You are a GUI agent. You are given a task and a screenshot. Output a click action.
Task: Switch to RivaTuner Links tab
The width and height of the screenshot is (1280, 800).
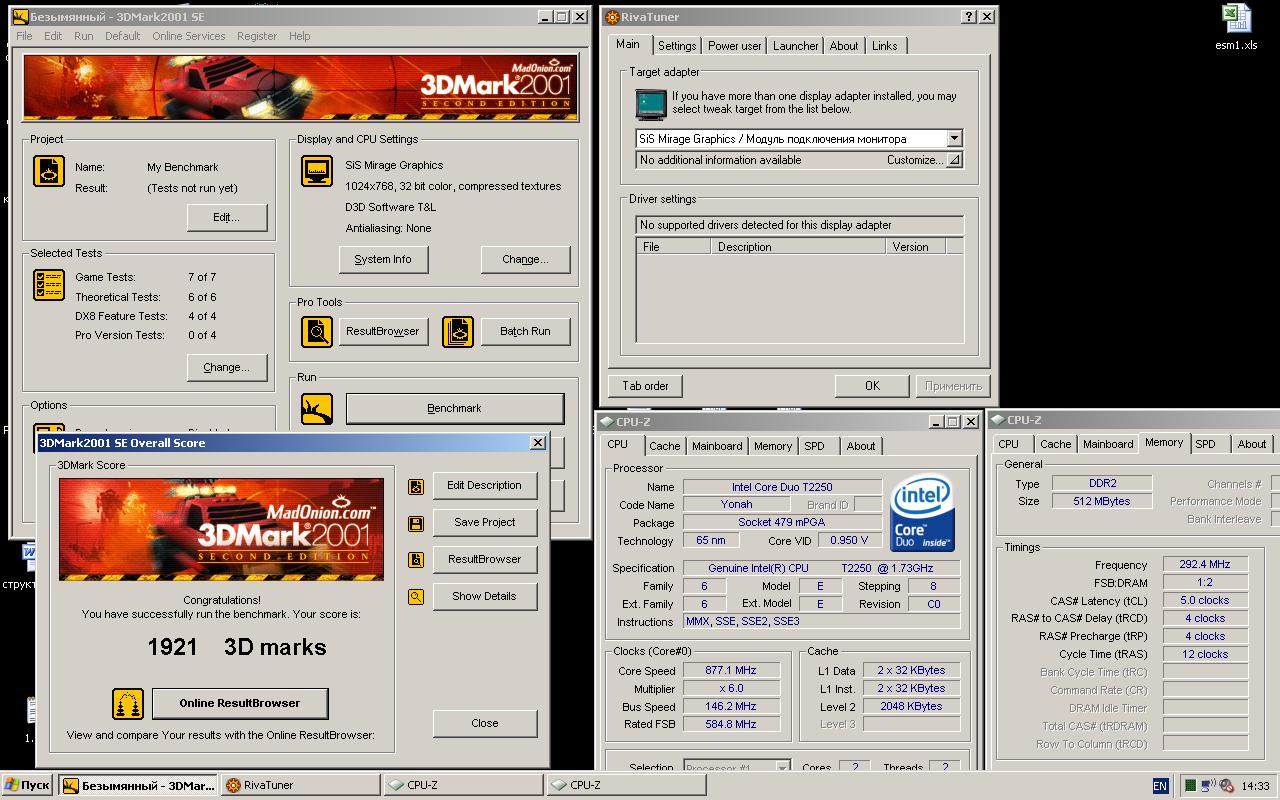pyautogui.click(x=885, y=46)
